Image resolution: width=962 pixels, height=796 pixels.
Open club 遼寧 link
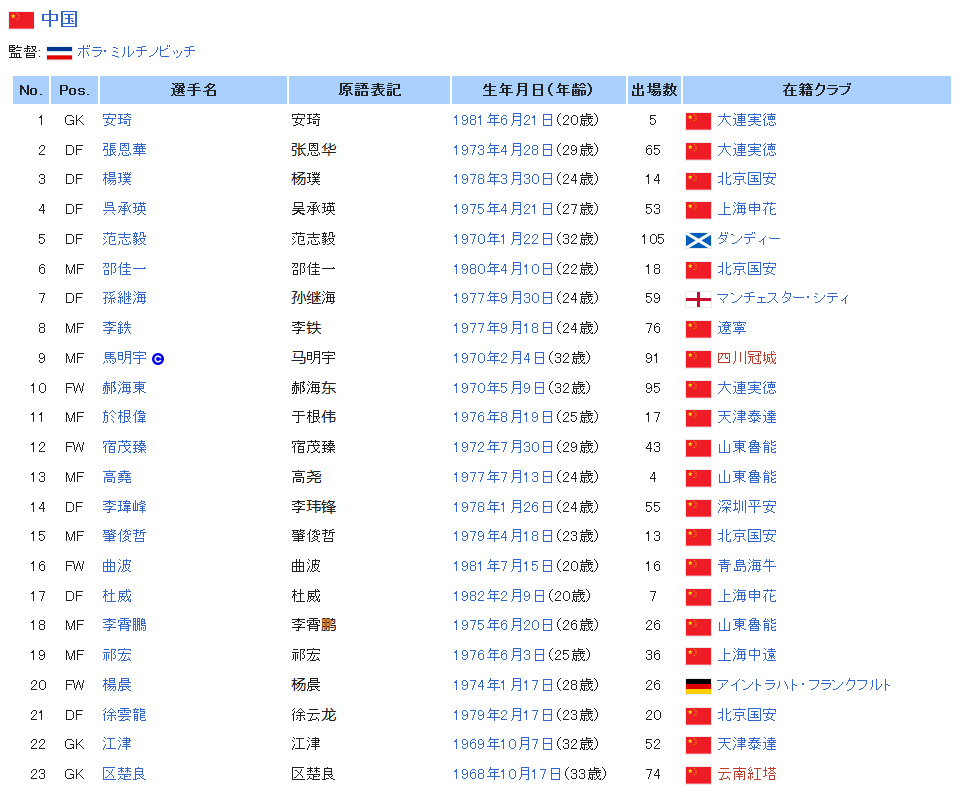coord(731,328)
